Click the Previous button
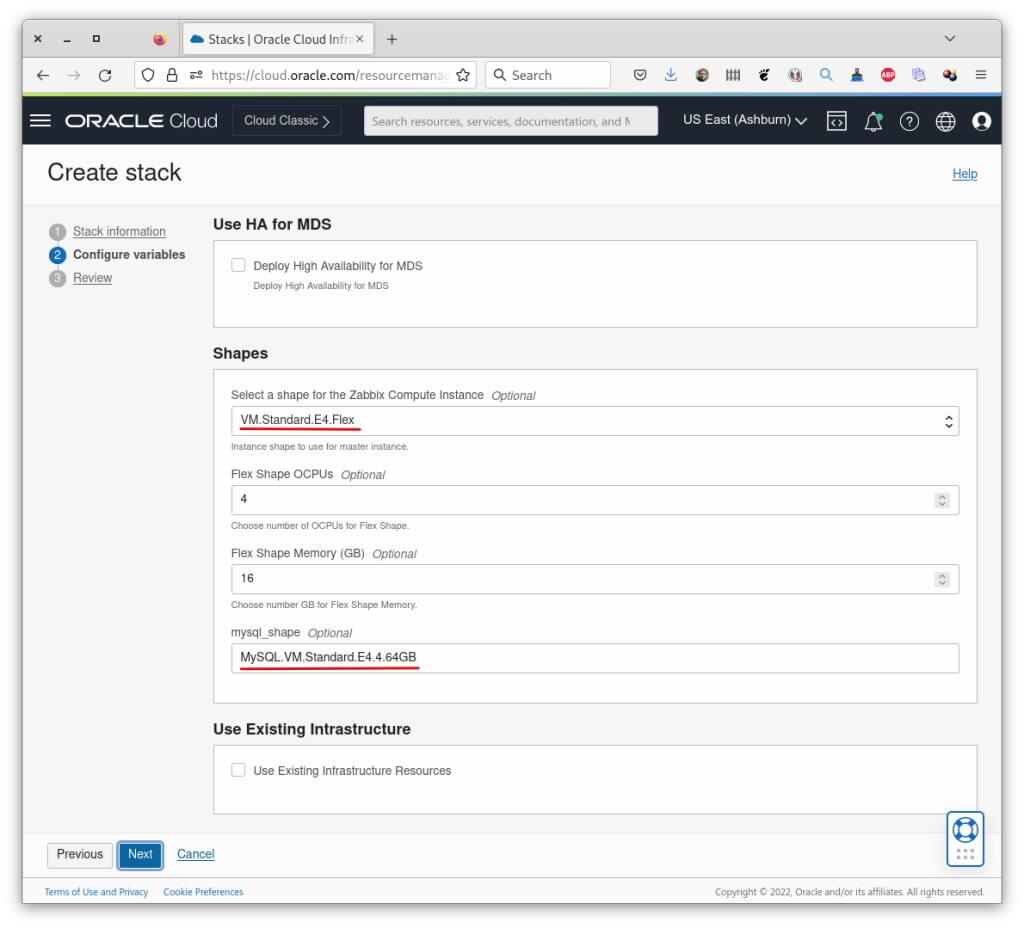 coord(80,855)
